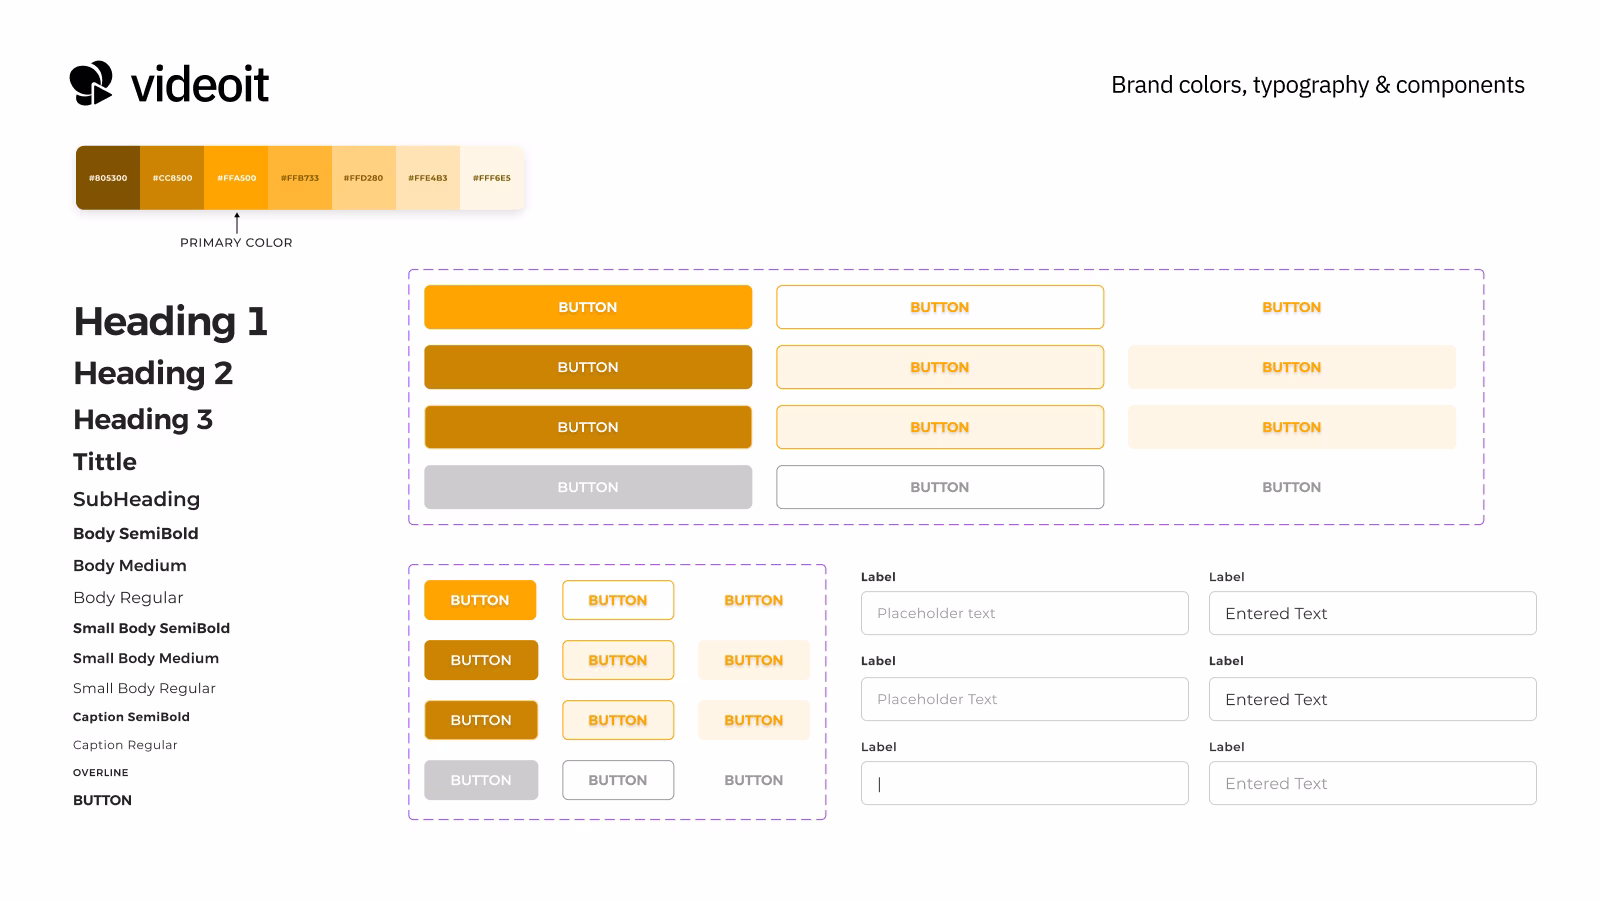Select the "SubHeading" text sample
Viewport: 1600px width, 900px height.
tap(136, 499)
